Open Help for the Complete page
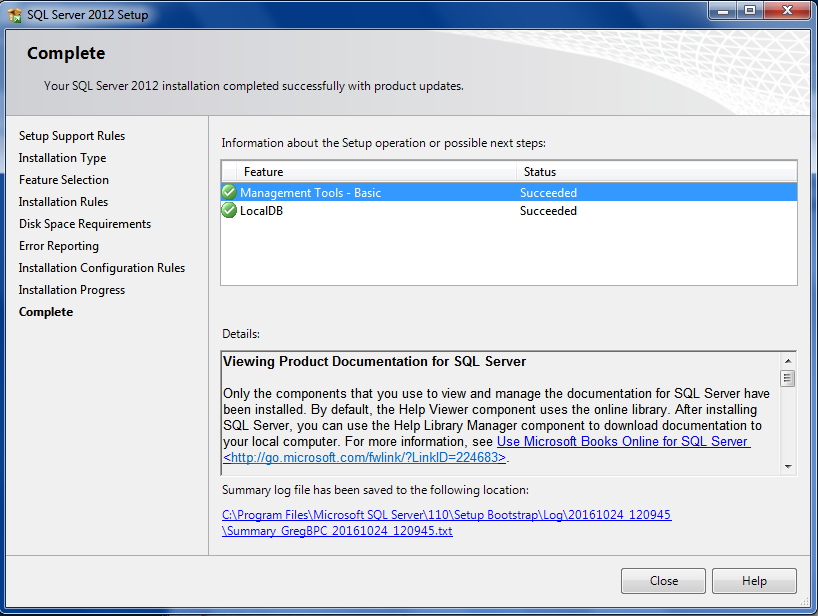Screen dimensions: 818x616 pyautogui.click(x=754, y=581)
